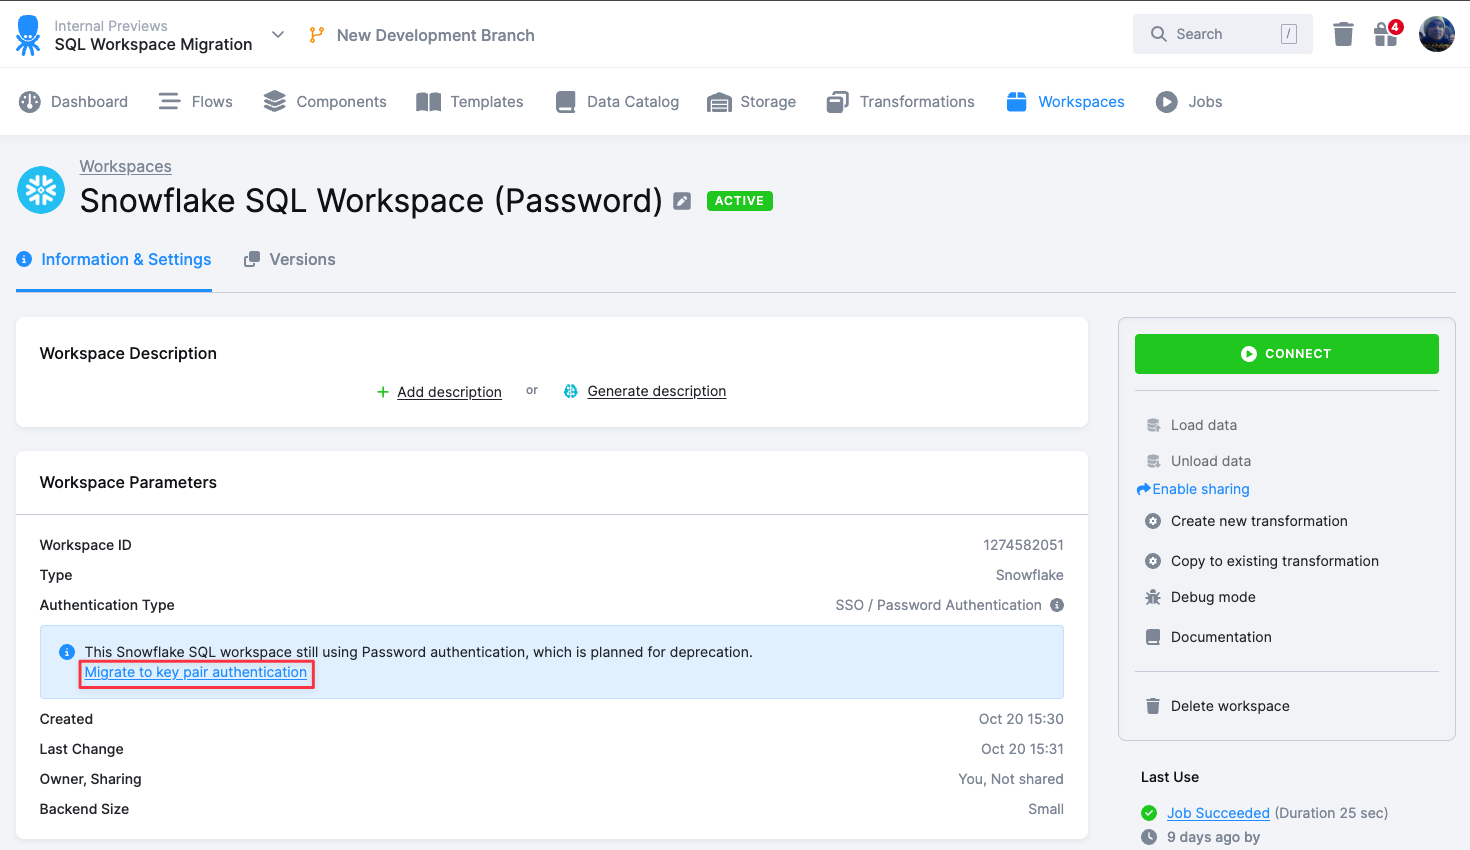Navigate to Components
Viewport: 1470px width, 850px height.
324,102
